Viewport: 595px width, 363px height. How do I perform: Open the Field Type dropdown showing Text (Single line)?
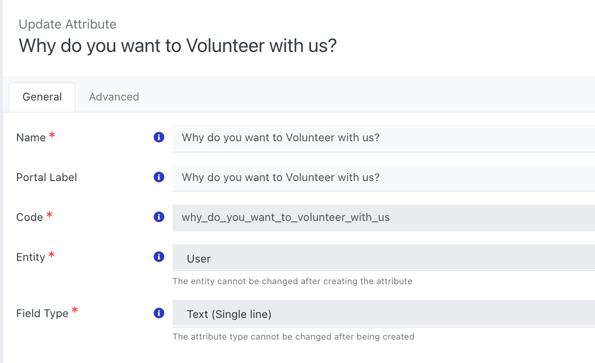384,313
